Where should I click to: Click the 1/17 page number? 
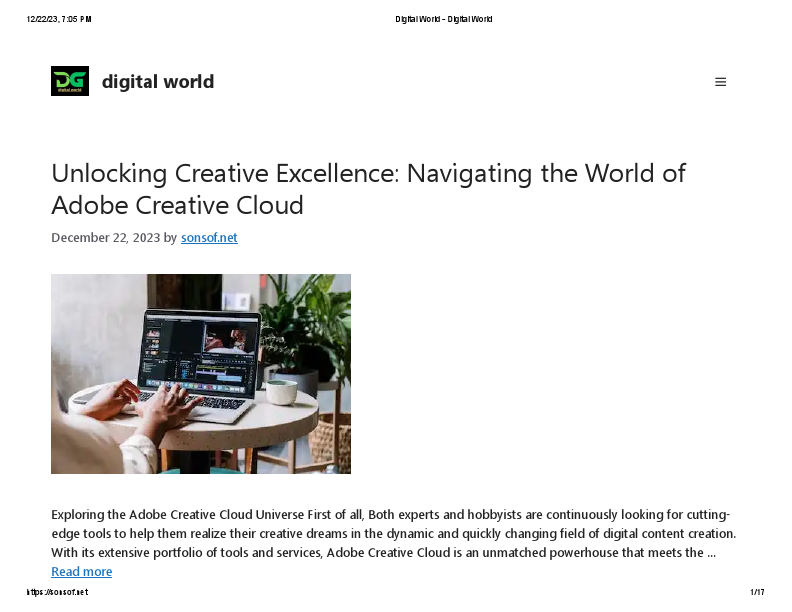click(x=757, y=592)
